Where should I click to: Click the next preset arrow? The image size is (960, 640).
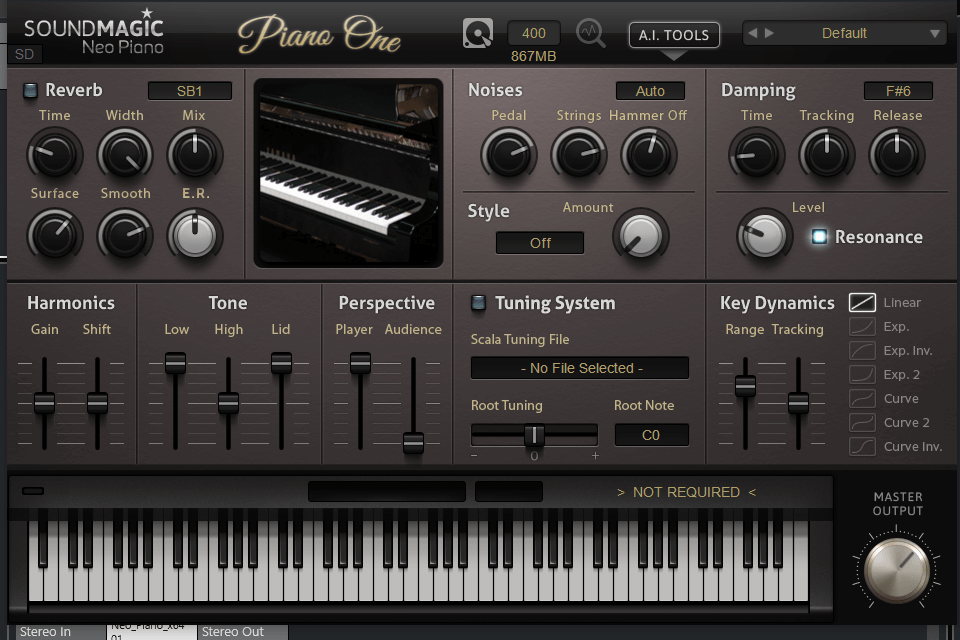[x=769, y=33]
